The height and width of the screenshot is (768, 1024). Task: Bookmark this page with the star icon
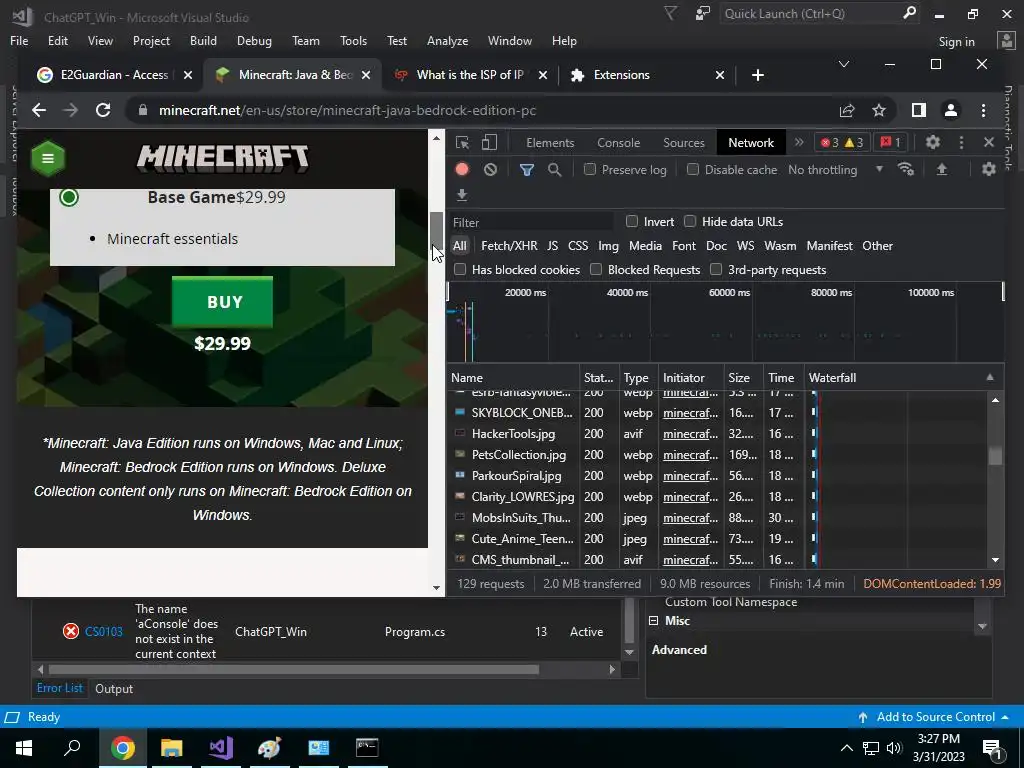tap(879, 110)
